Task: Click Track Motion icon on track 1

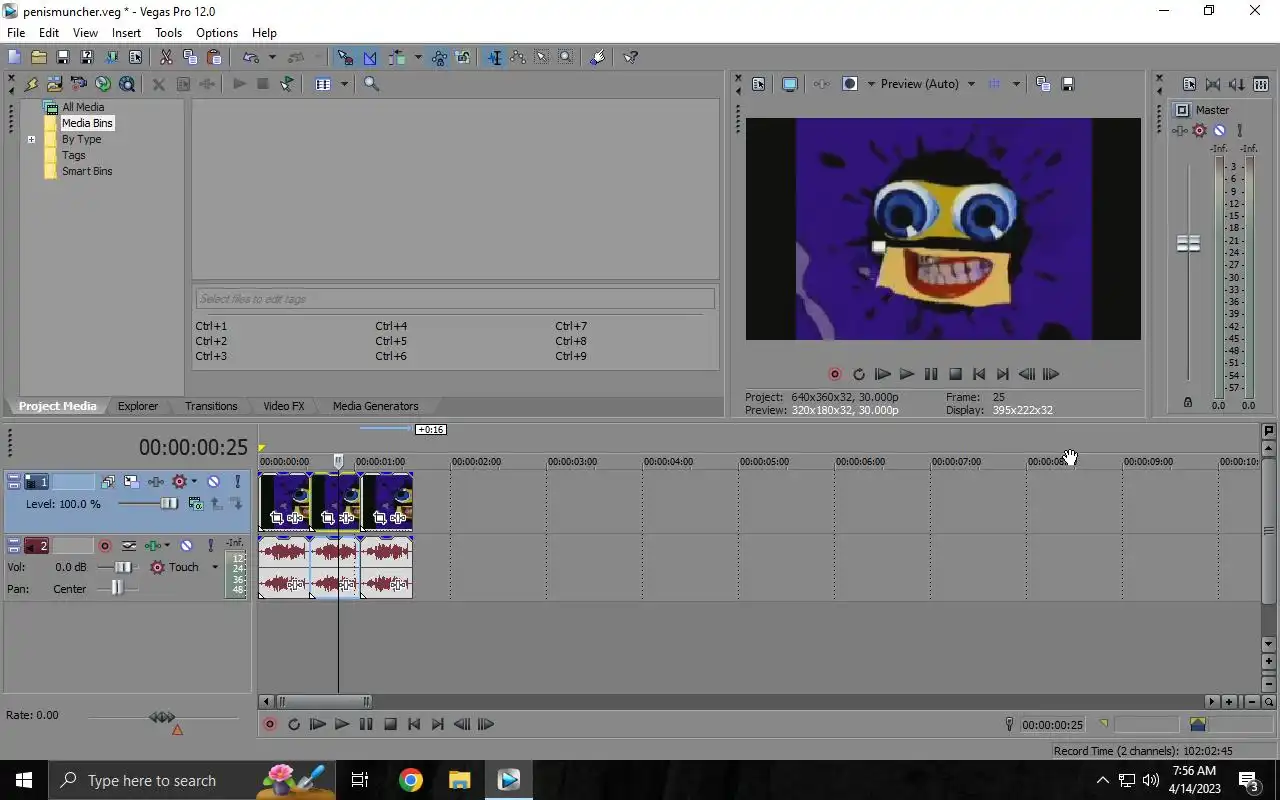Action: pyautogui.click(x=131, y=482)
